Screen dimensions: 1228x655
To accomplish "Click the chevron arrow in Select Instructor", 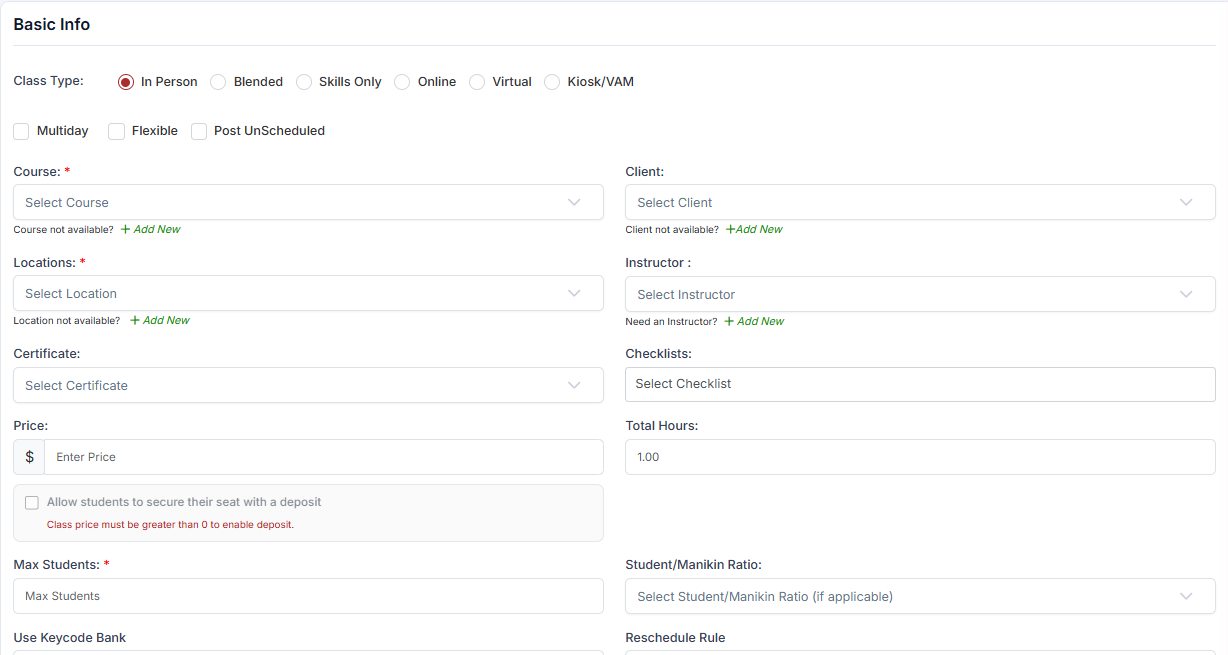I will (1186, 294).
